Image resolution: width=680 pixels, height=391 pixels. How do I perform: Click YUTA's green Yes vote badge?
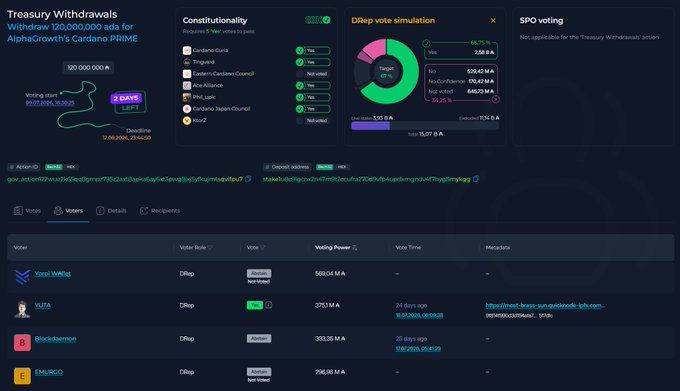[x=255, y=305]
